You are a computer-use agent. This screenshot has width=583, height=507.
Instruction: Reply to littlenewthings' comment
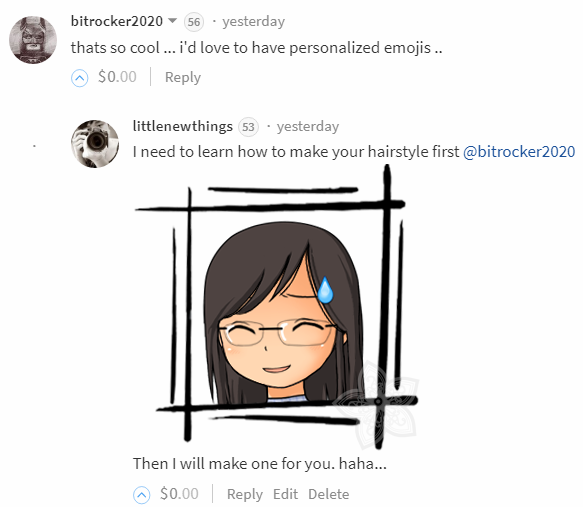click(245, 494)
